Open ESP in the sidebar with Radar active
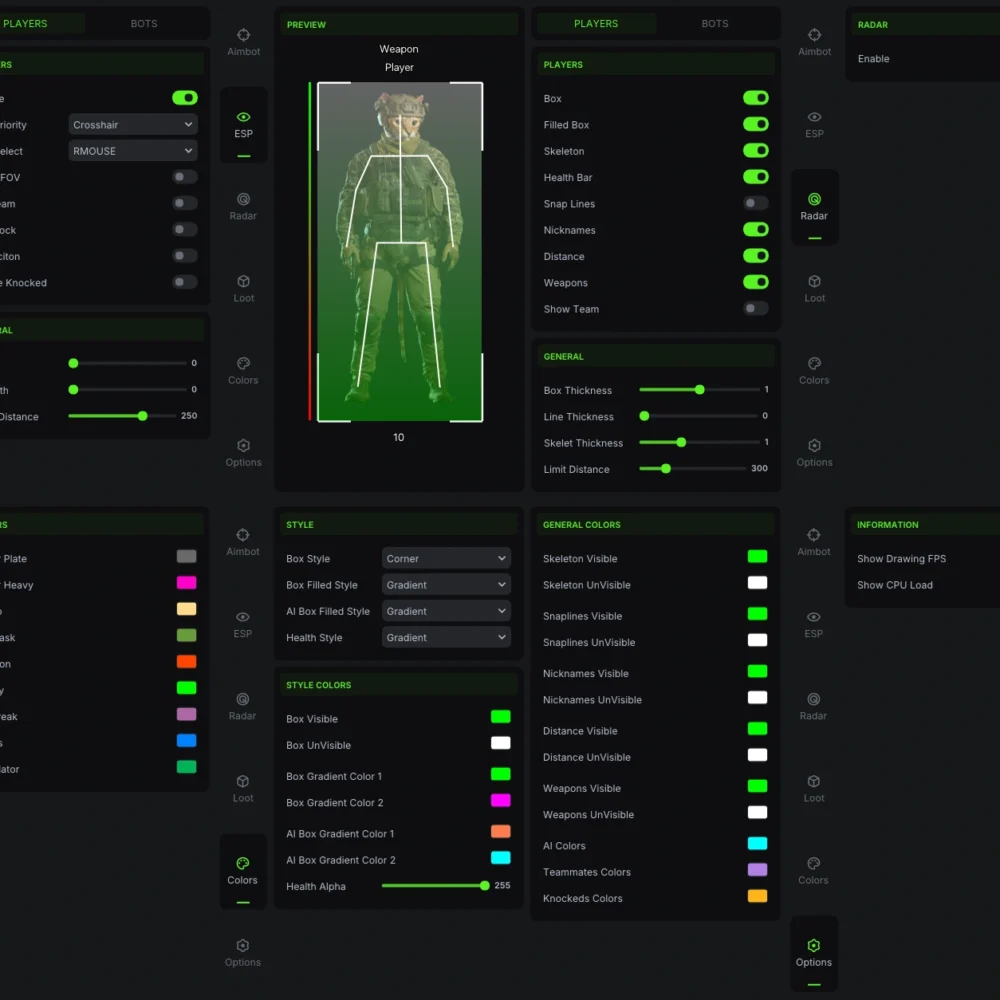 [x=814, y=124]
